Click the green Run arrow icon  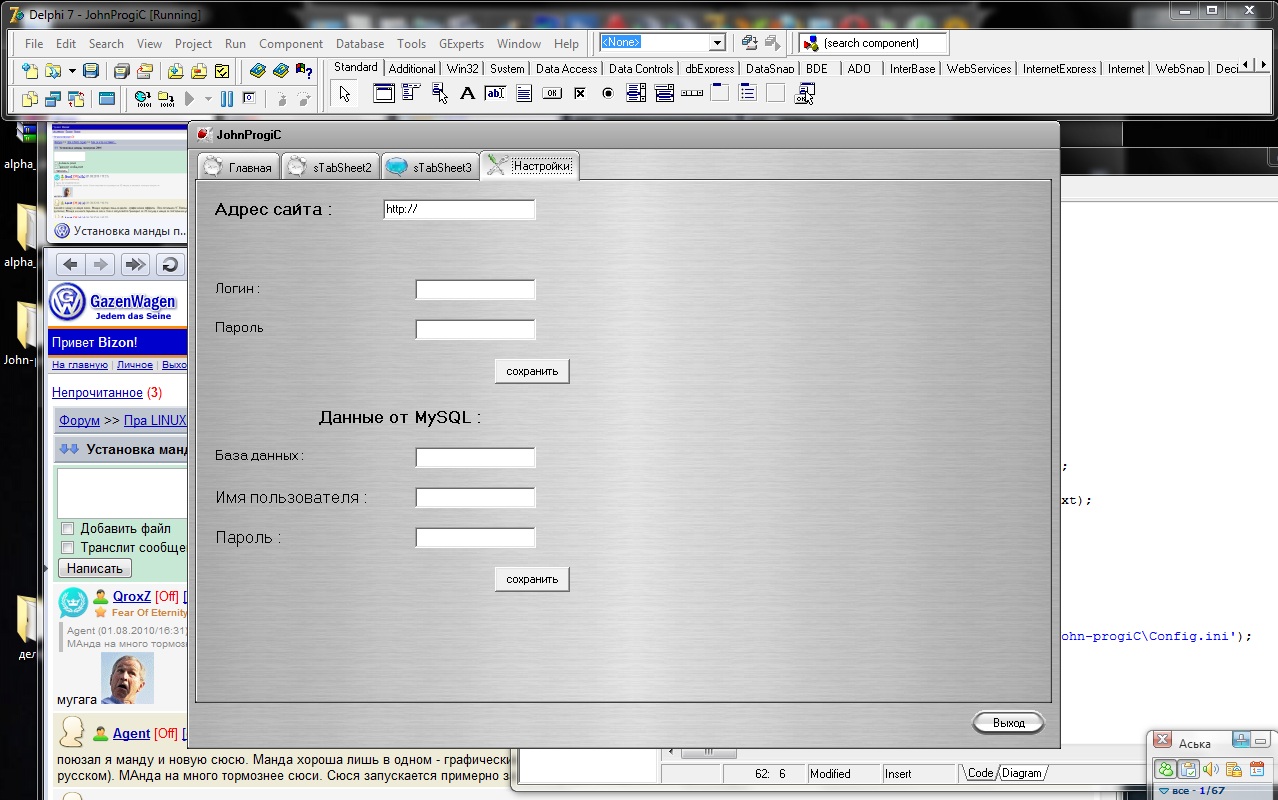pos(190,98)
